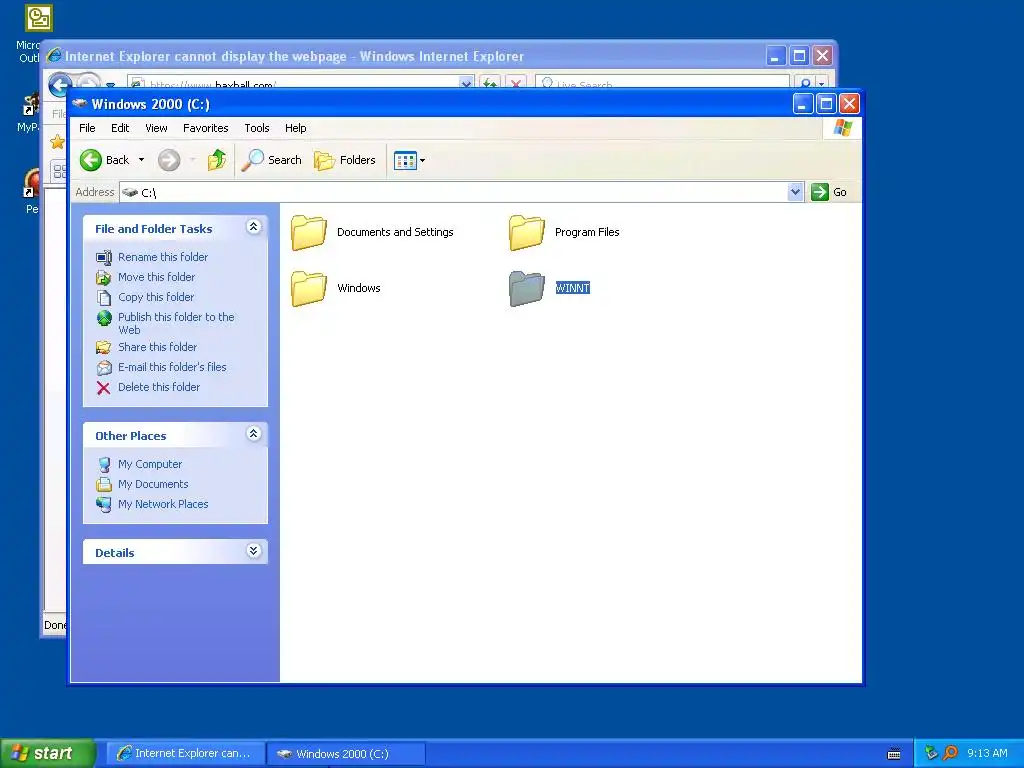The width and height of the screenshot is (1024, 768).
Task: Click the system tray network icon
Action: [931, 753]
